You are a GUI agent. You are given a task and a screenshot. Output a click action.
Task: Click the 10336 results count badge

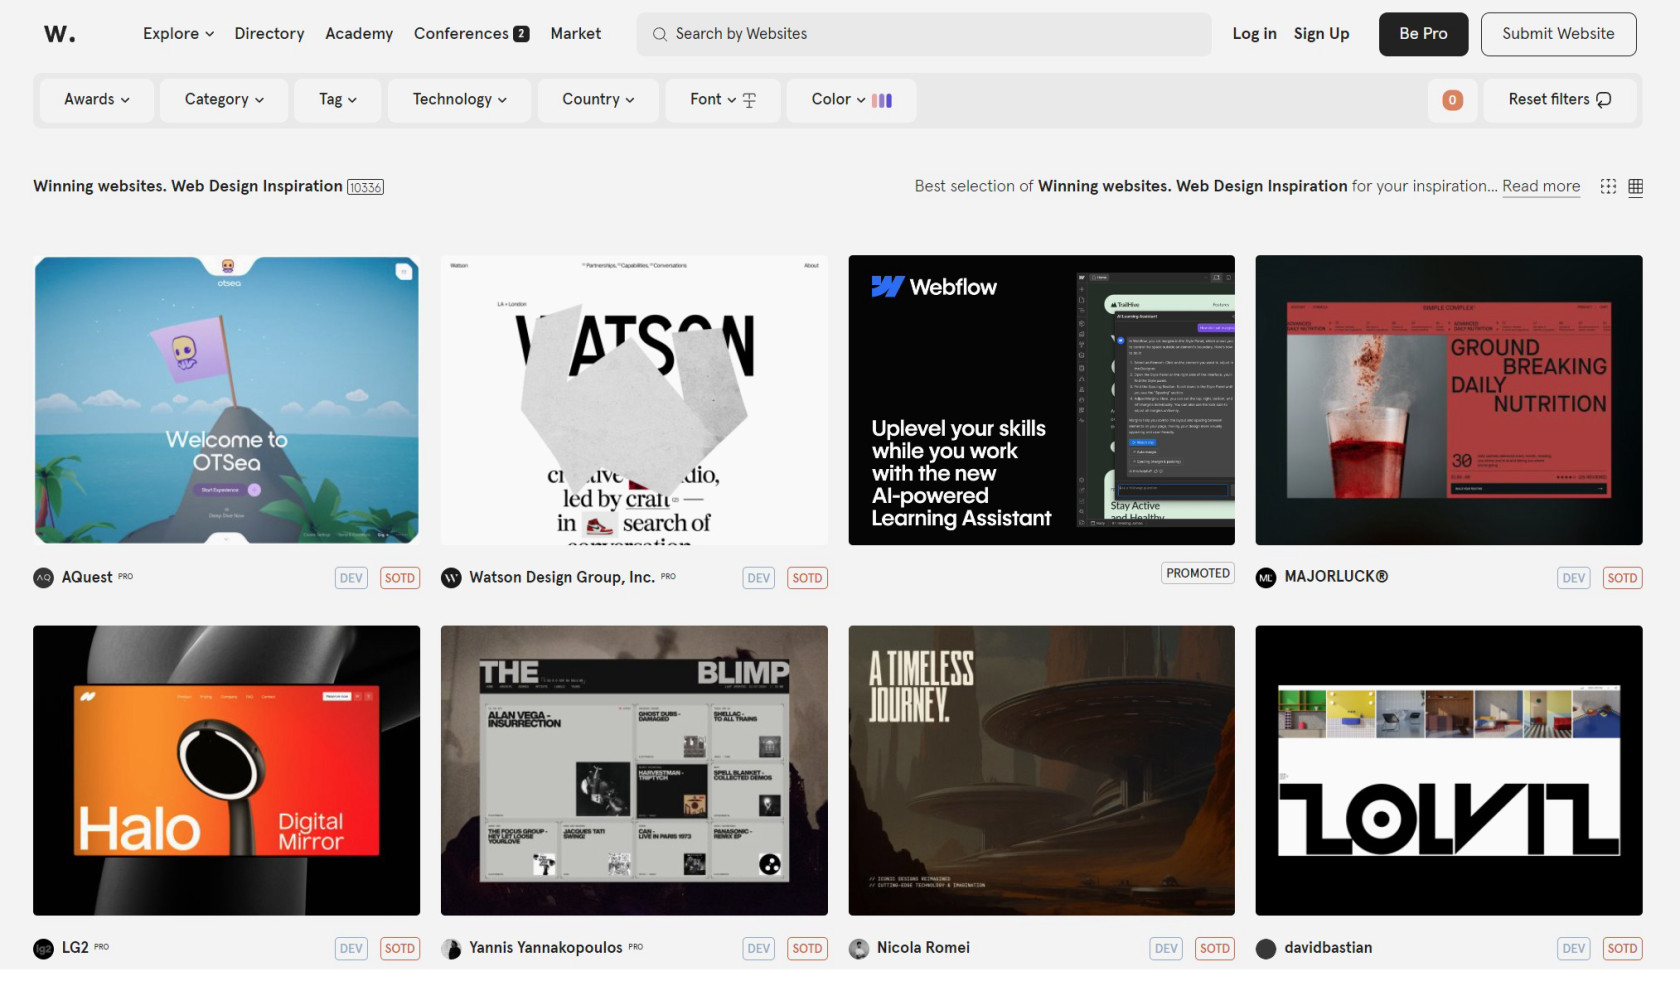(365, 187)
